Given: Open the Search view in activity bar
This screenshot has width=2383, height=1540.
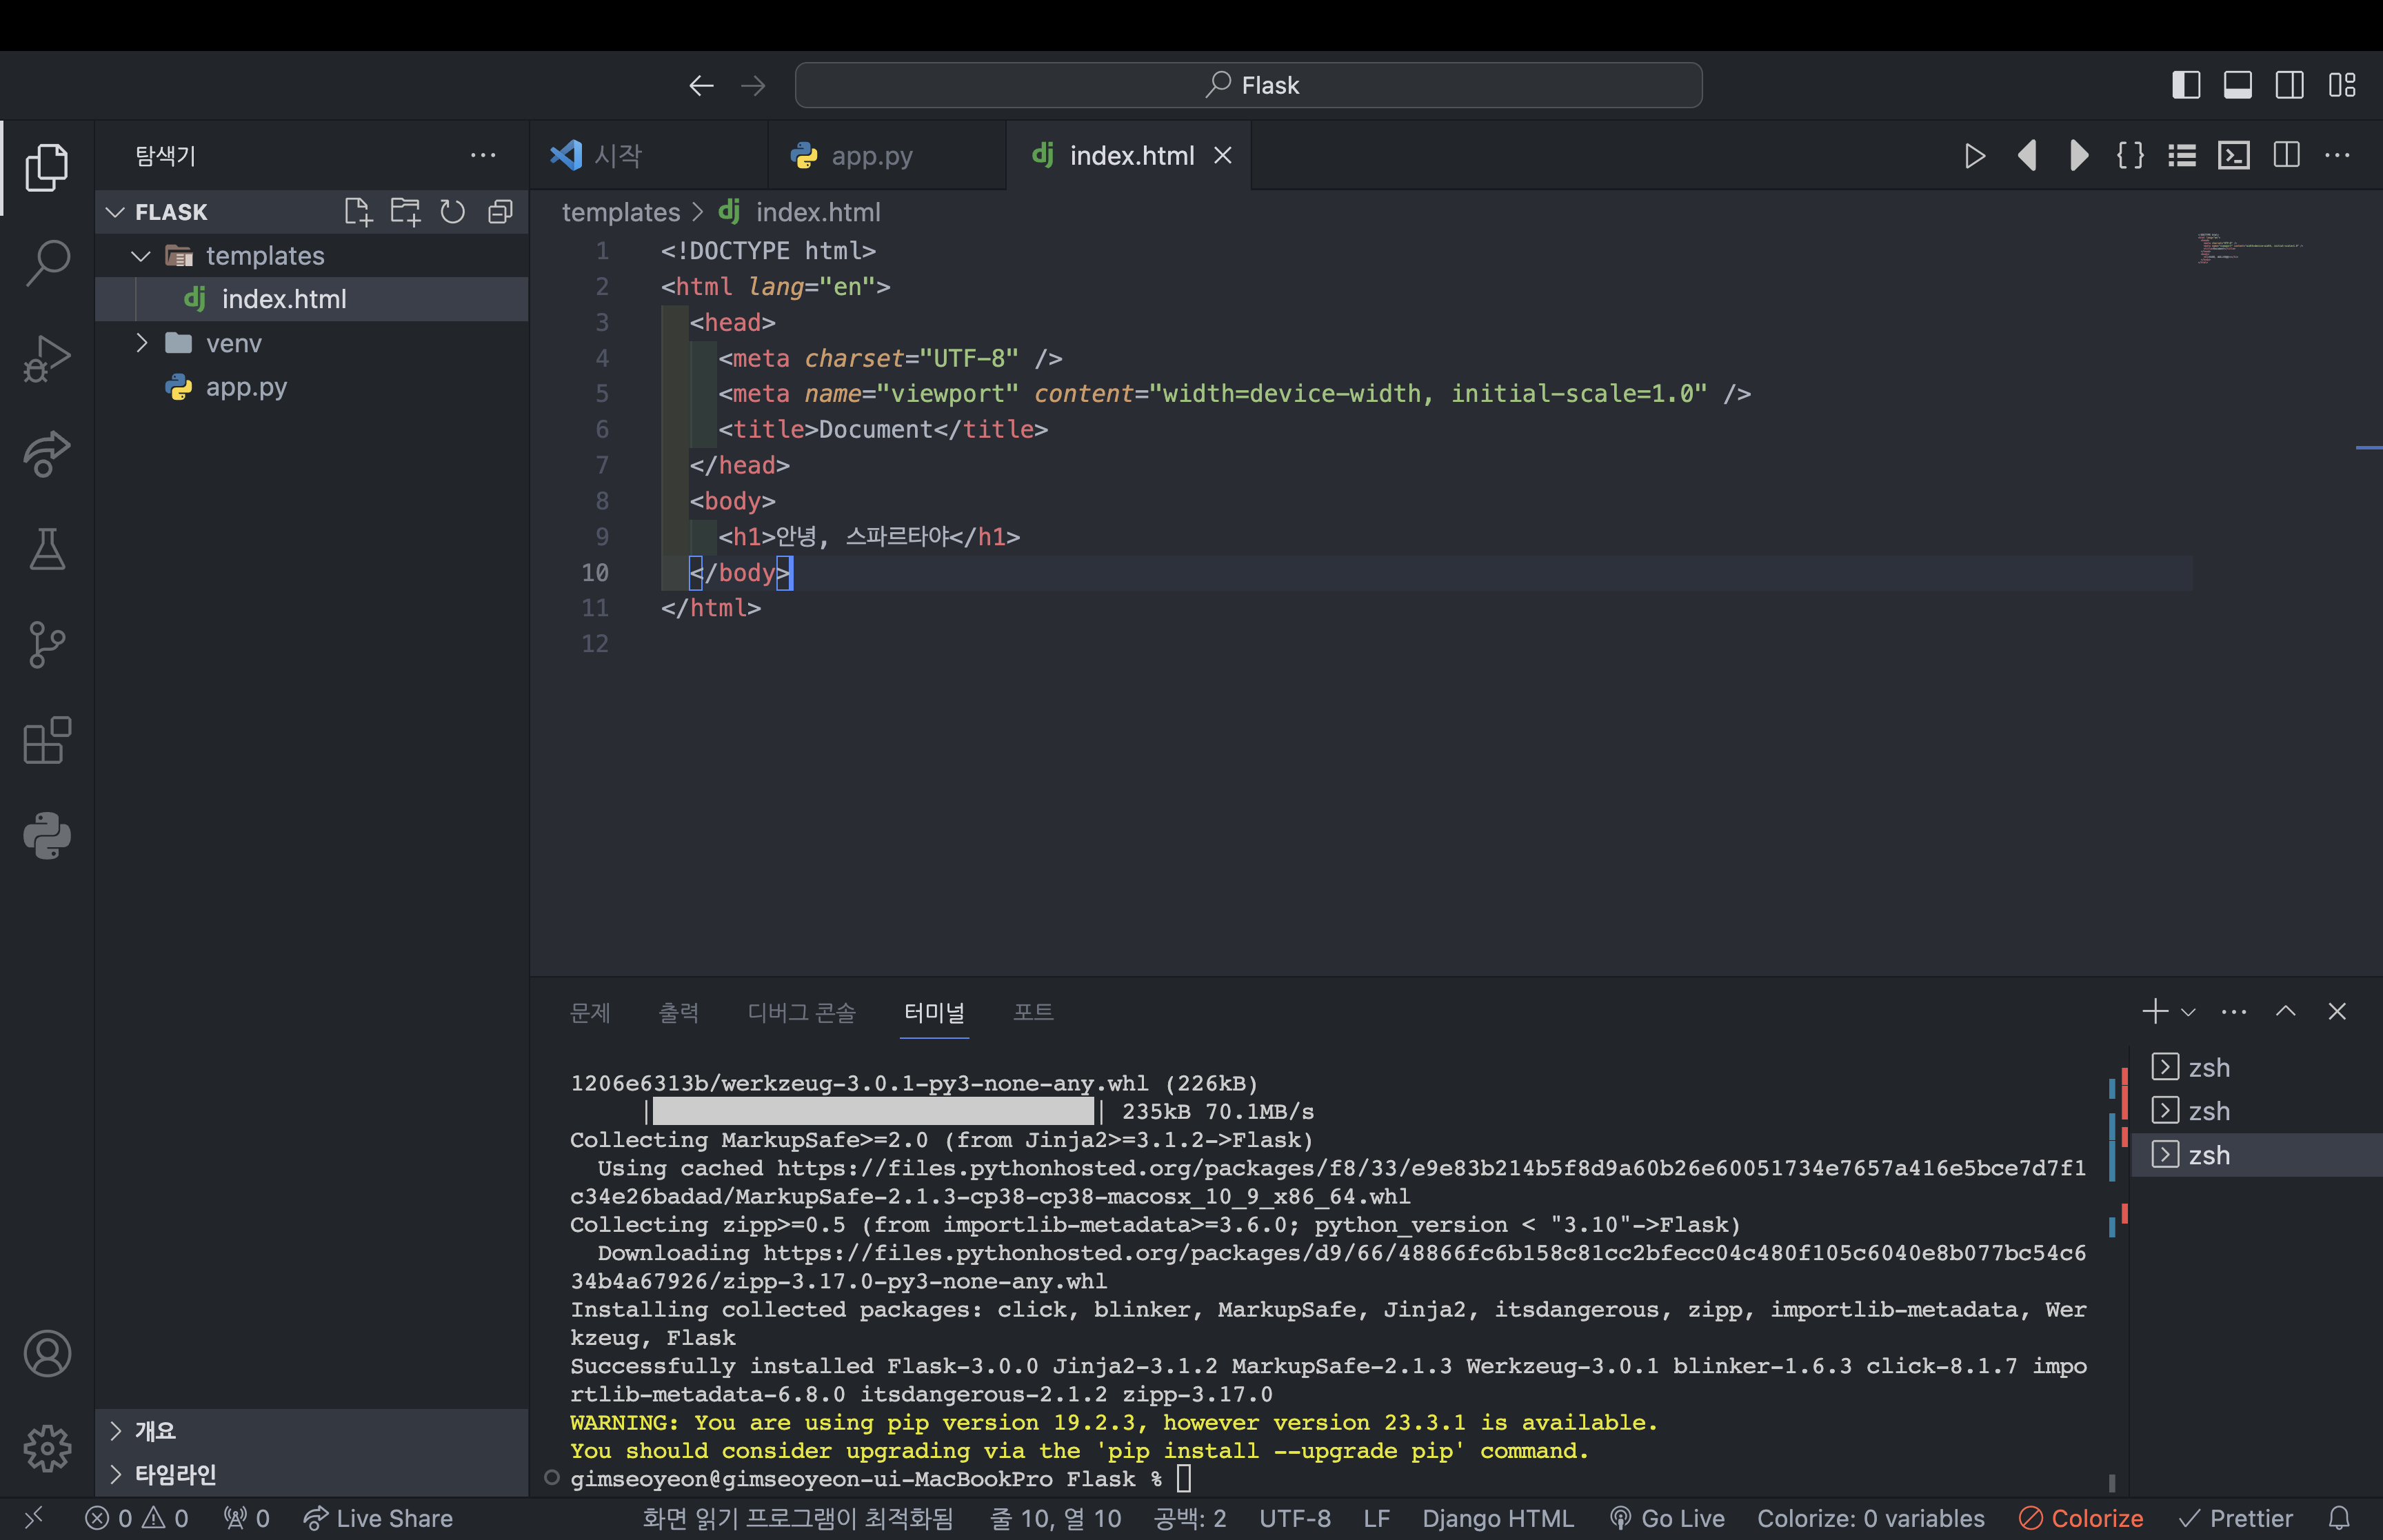Looking at the screenshot, I should [x=47, y=263].
